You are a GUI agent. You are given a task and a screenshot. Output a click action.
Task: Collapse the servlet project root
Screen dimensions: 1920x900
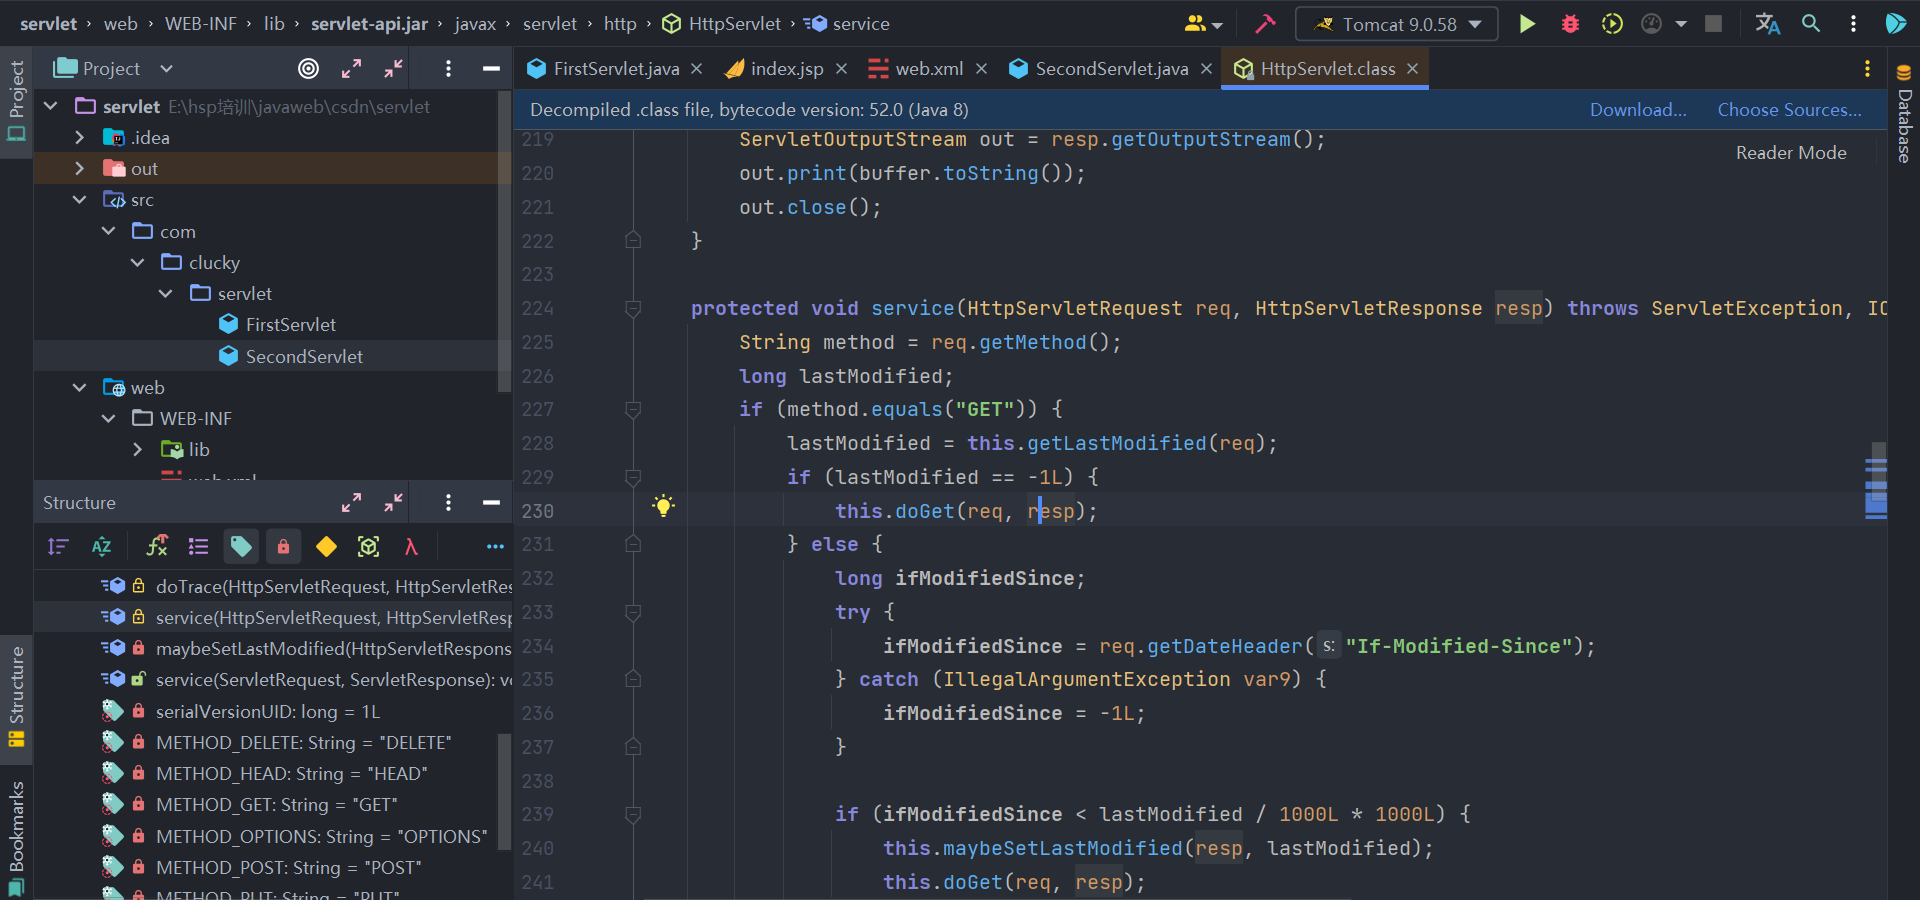51,106
